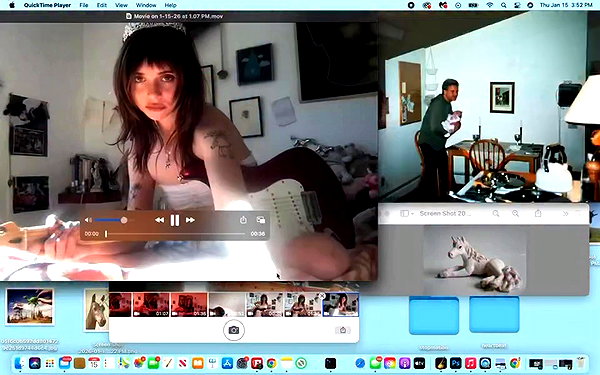
Task: Open Launchpad from the Dock
Action: 50,363
